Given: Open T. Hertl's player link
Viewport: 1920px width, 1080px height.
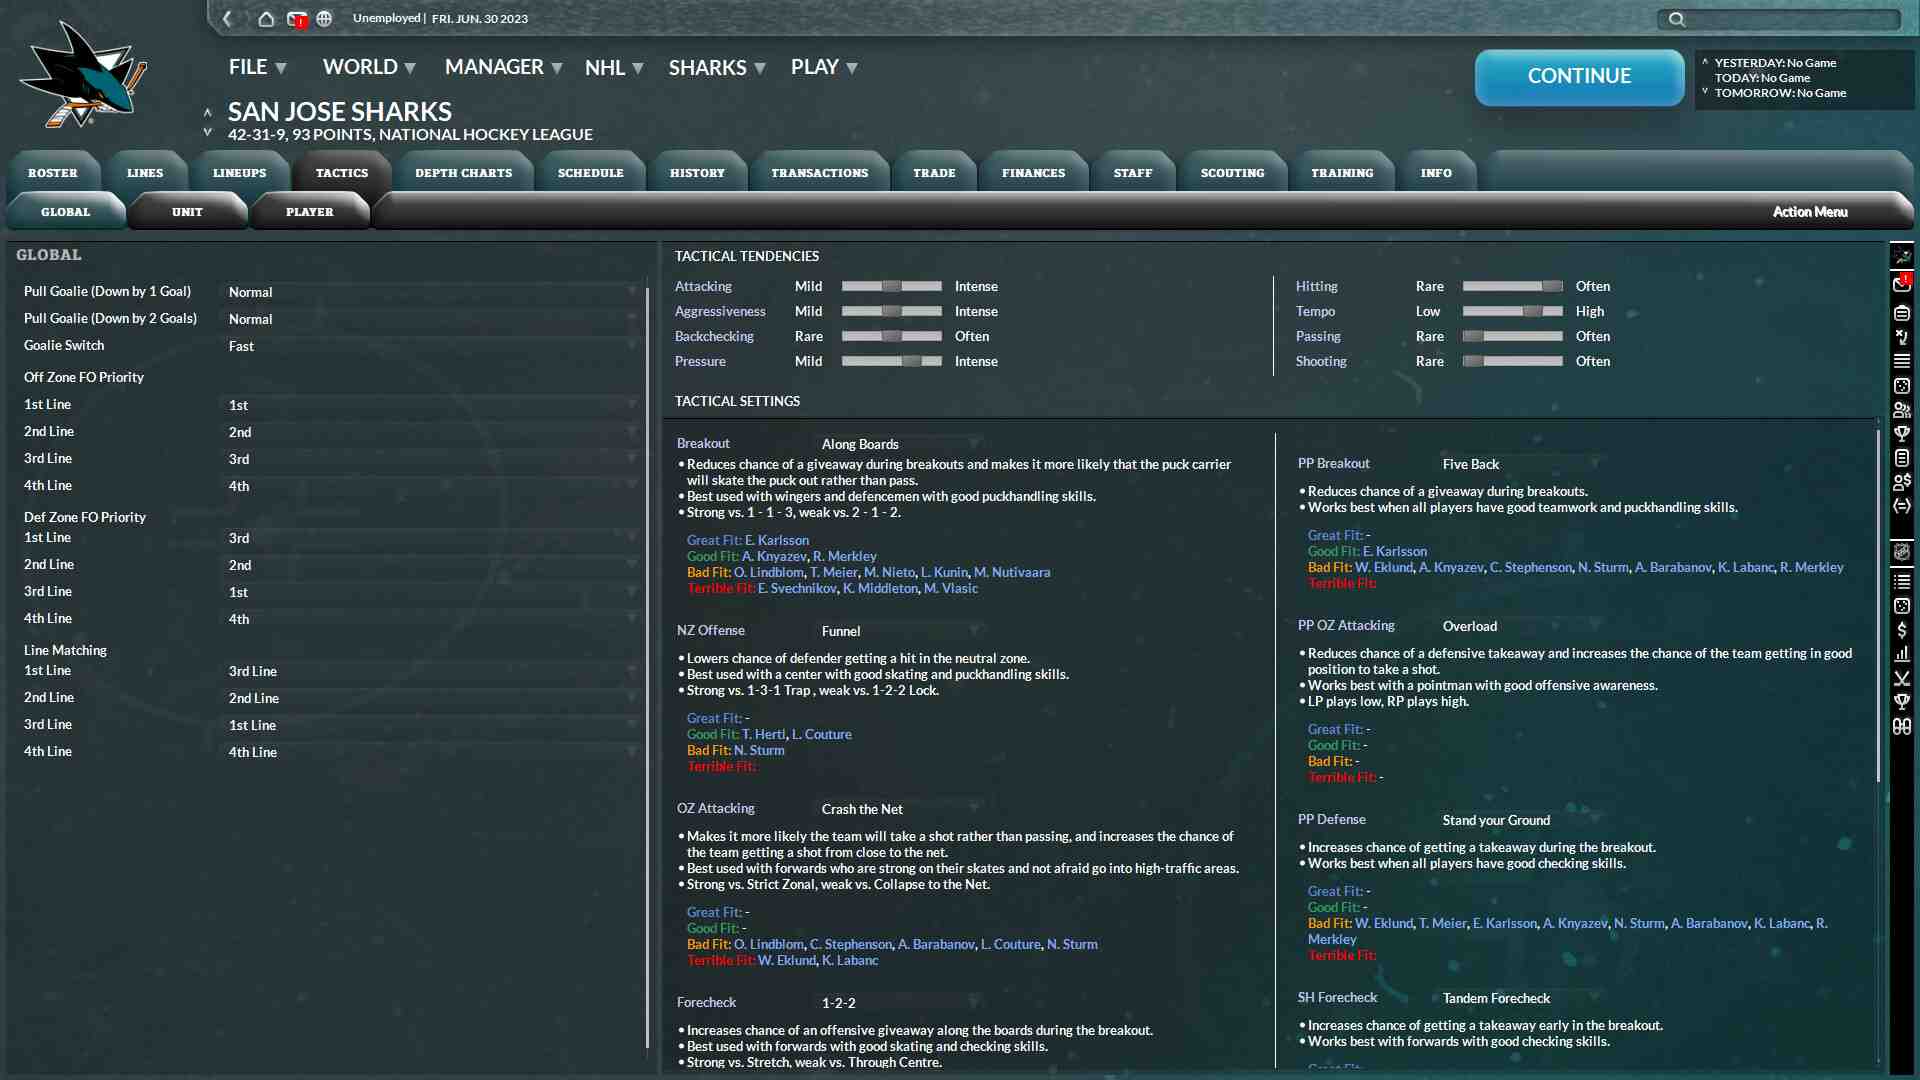Looking at the screenshot, I should click(x=764, y=734).
